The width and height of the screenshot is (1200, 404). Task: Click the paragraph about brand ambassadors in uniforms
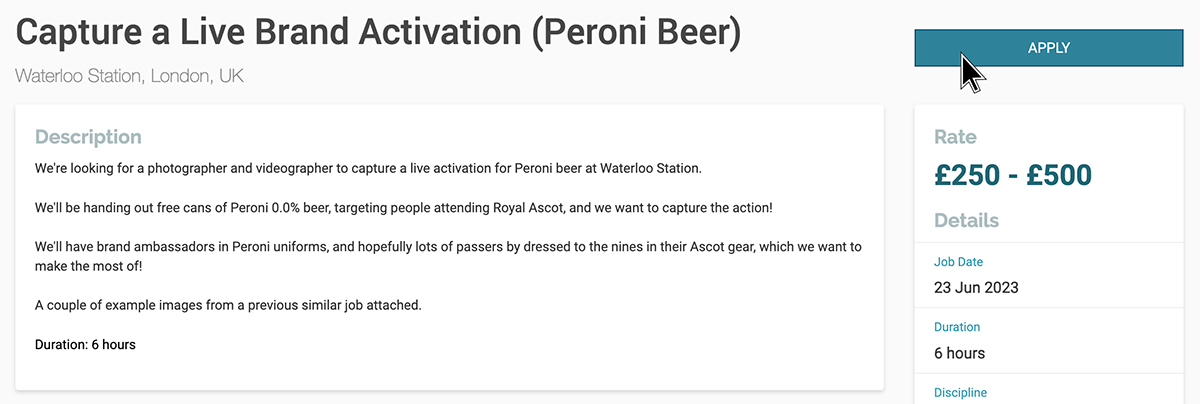447,256
